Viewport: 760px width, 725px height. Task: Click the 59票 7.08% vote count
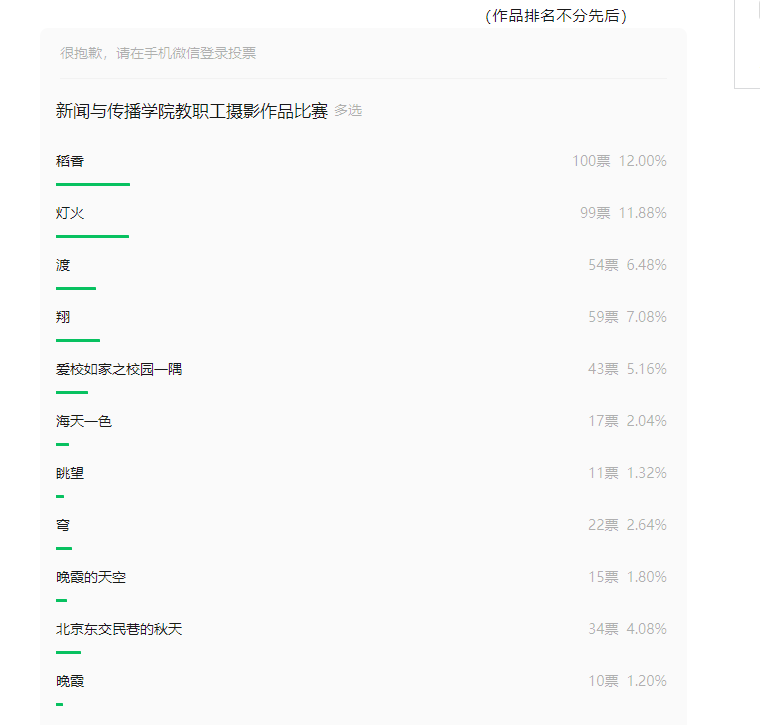tap(627, 317)
